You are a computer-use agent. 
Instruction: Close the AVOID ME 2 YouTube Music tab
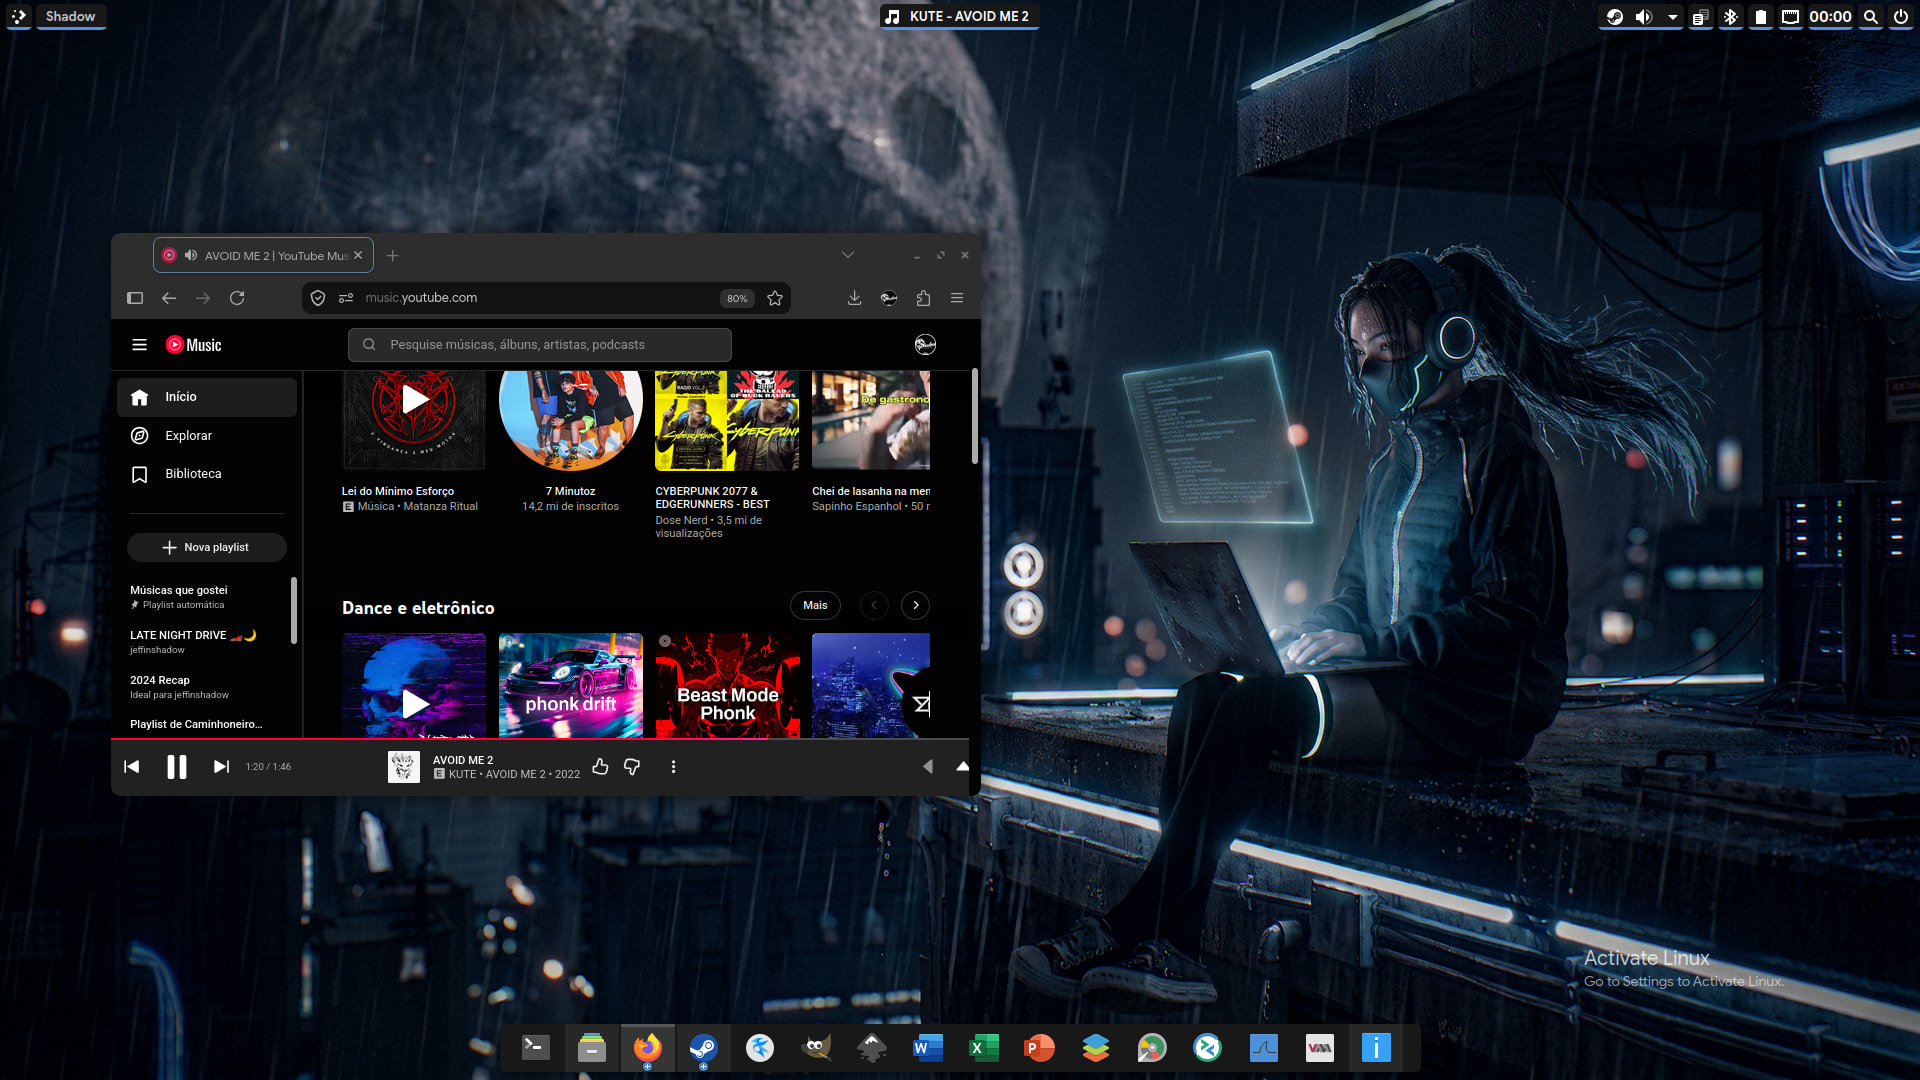point(358,256)
